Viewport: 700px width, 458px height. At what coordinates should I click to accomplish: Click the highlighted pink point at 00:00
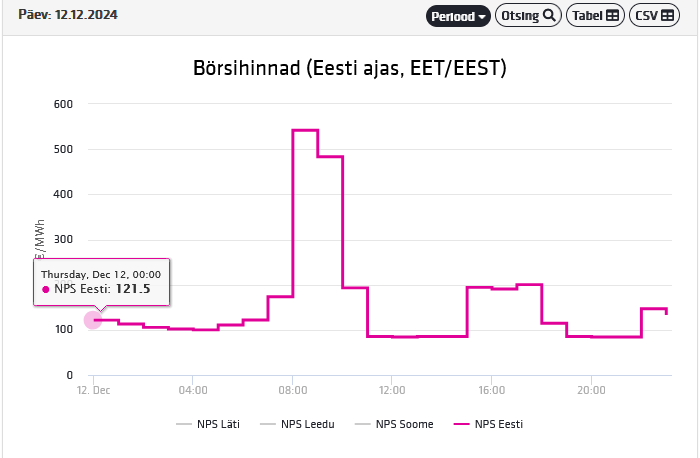click(x=93, y=320)
